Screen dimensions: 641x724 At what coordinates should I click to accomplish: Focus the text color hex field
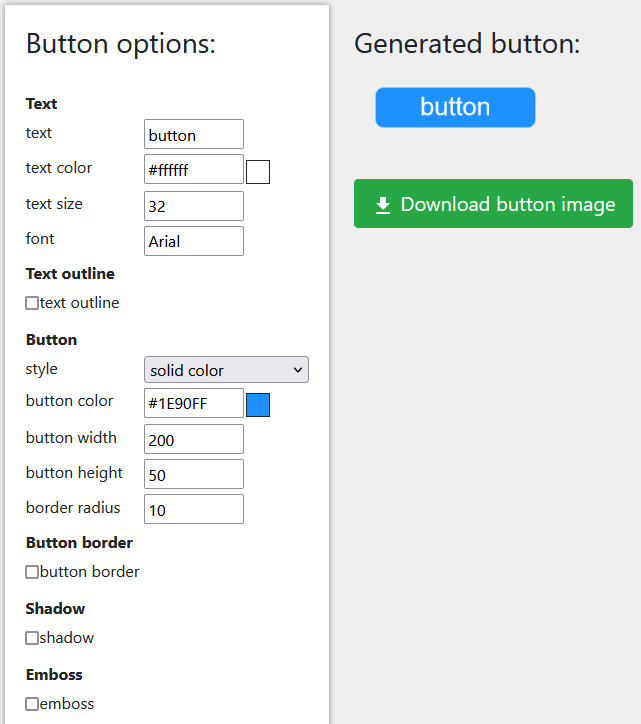tap(194, 170)
